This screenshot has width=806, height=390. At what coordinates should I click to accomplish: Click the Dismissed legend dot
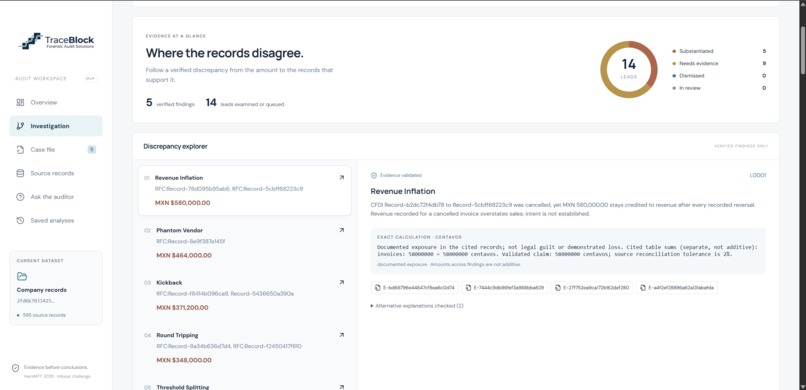[674, 76]
